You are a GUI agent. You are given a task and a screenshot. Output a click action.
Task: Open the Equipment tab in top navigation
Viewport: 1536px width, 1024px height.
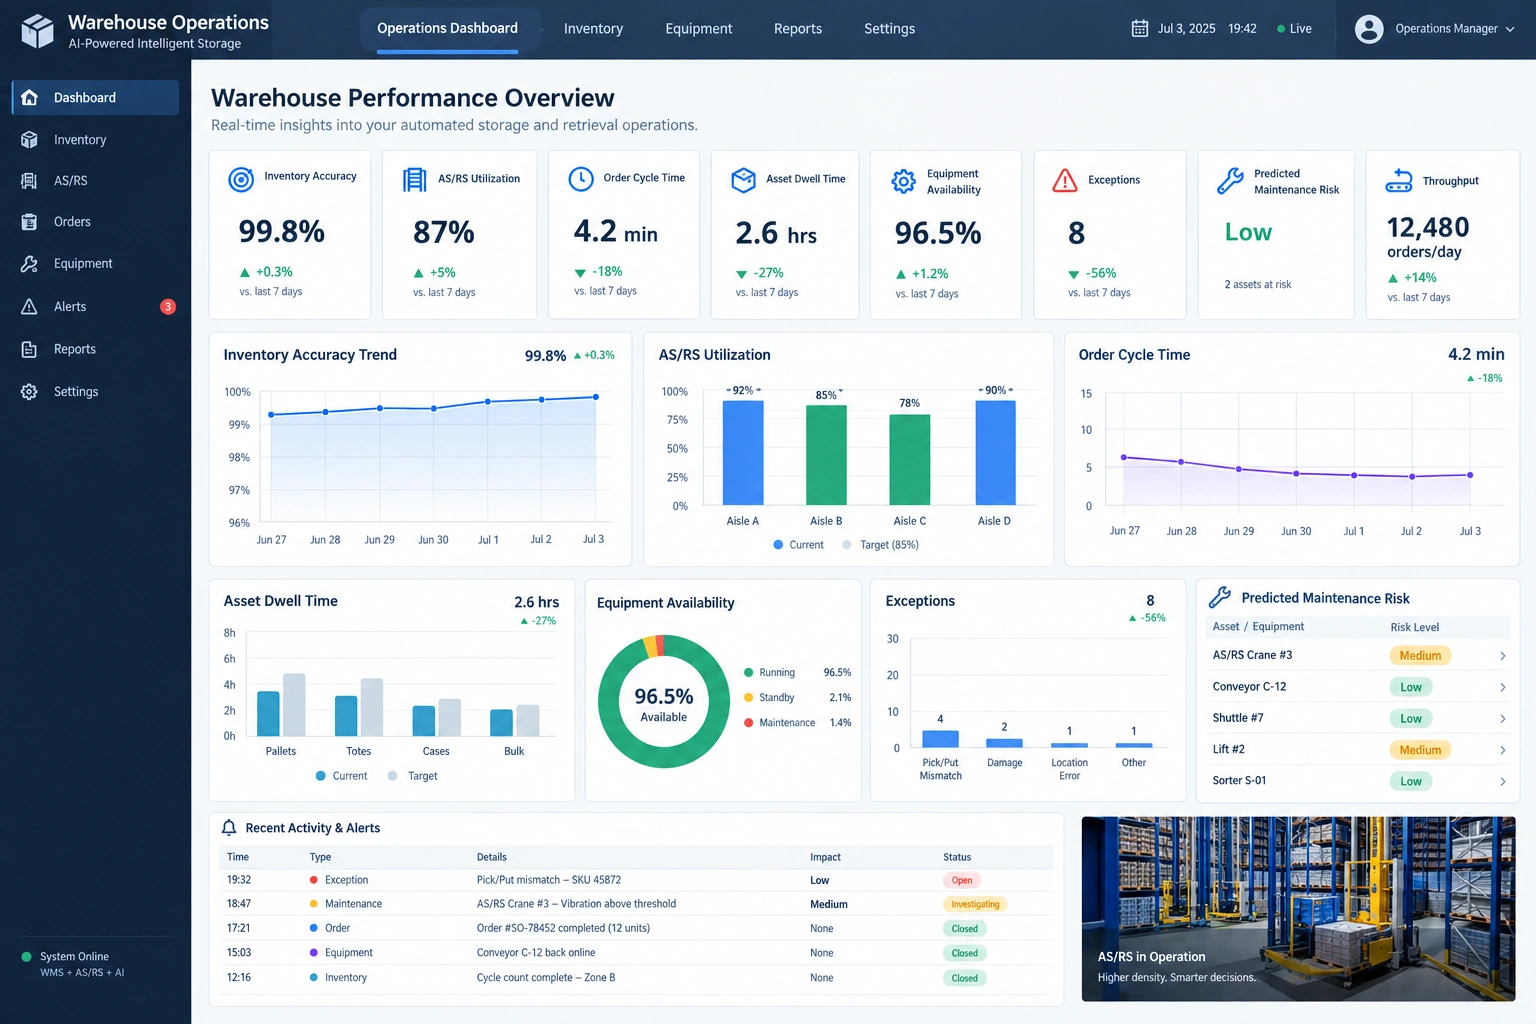pos(699,29)
